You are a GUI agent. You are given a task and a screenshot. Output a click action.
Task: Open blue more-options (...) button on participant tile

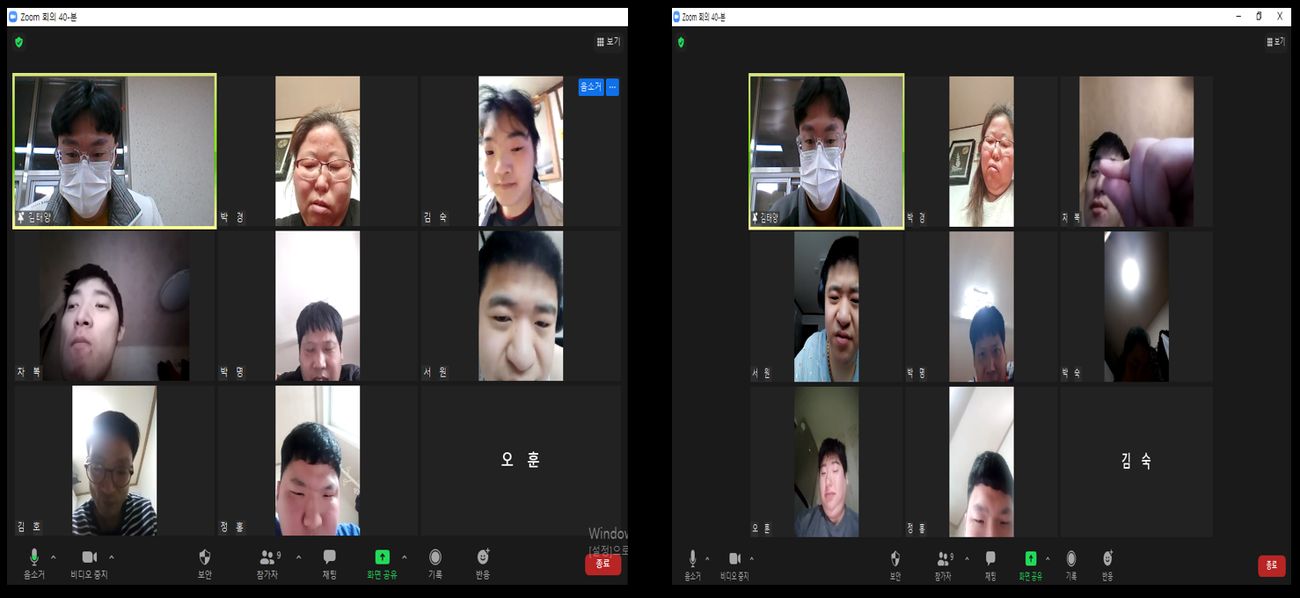point(612,87)
